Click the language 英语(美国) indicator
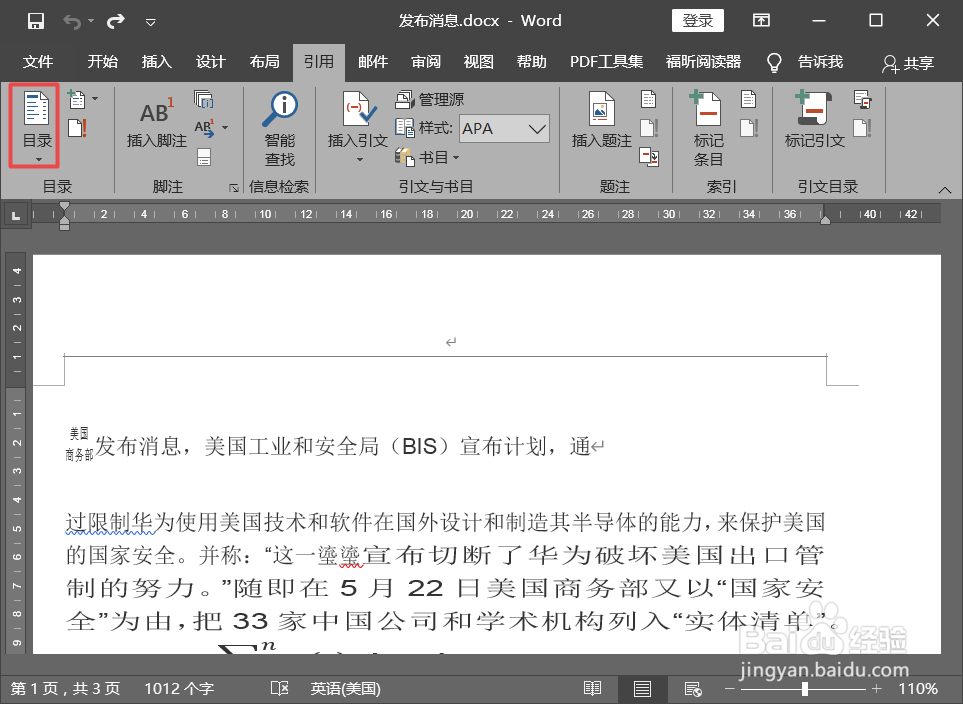Viewport: 963px width, 704px height. point(346,689)
